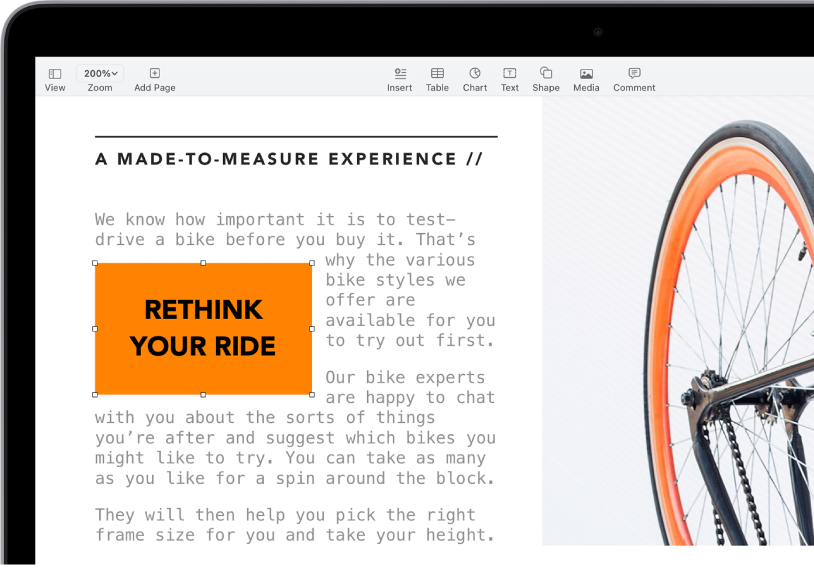Click the Add Page icon
This screenshot has height=568, width=814.
(155, 73)
